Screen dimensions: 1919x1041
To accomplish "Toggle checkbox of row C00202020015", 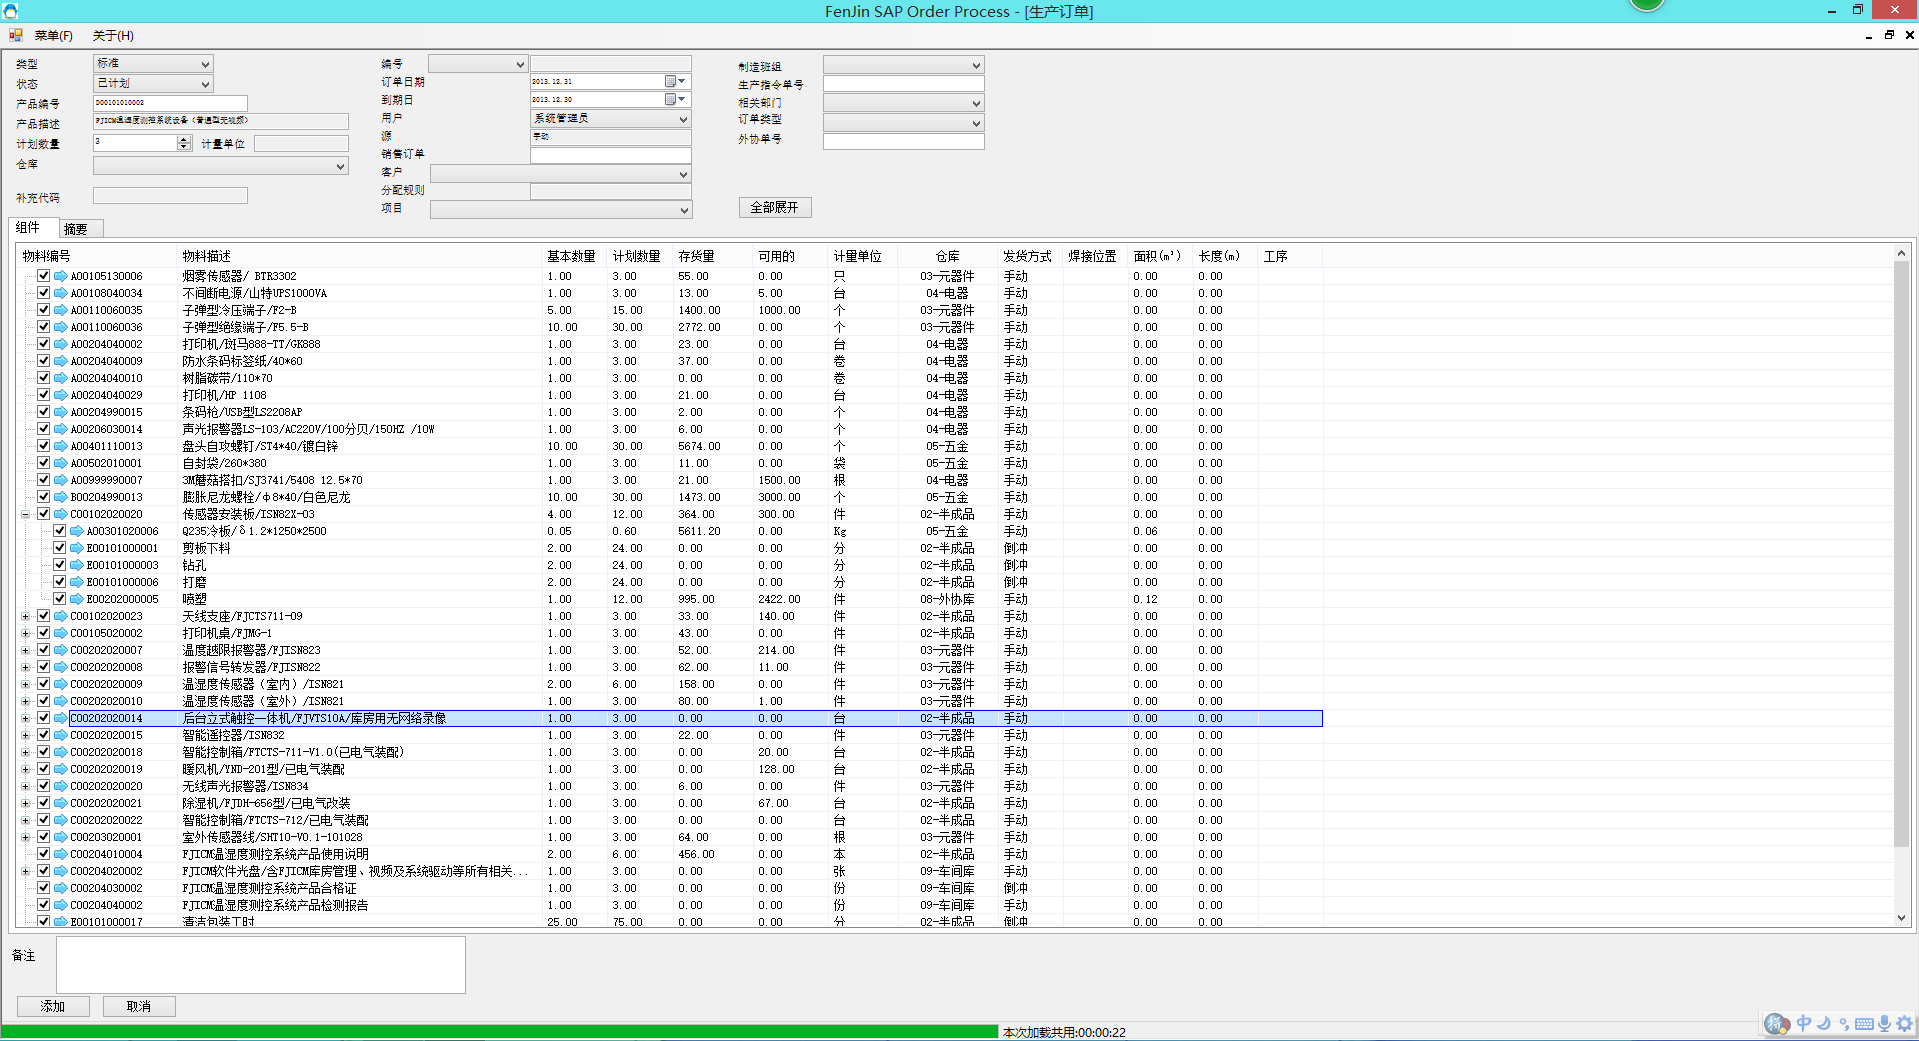I will pos(43,735).
